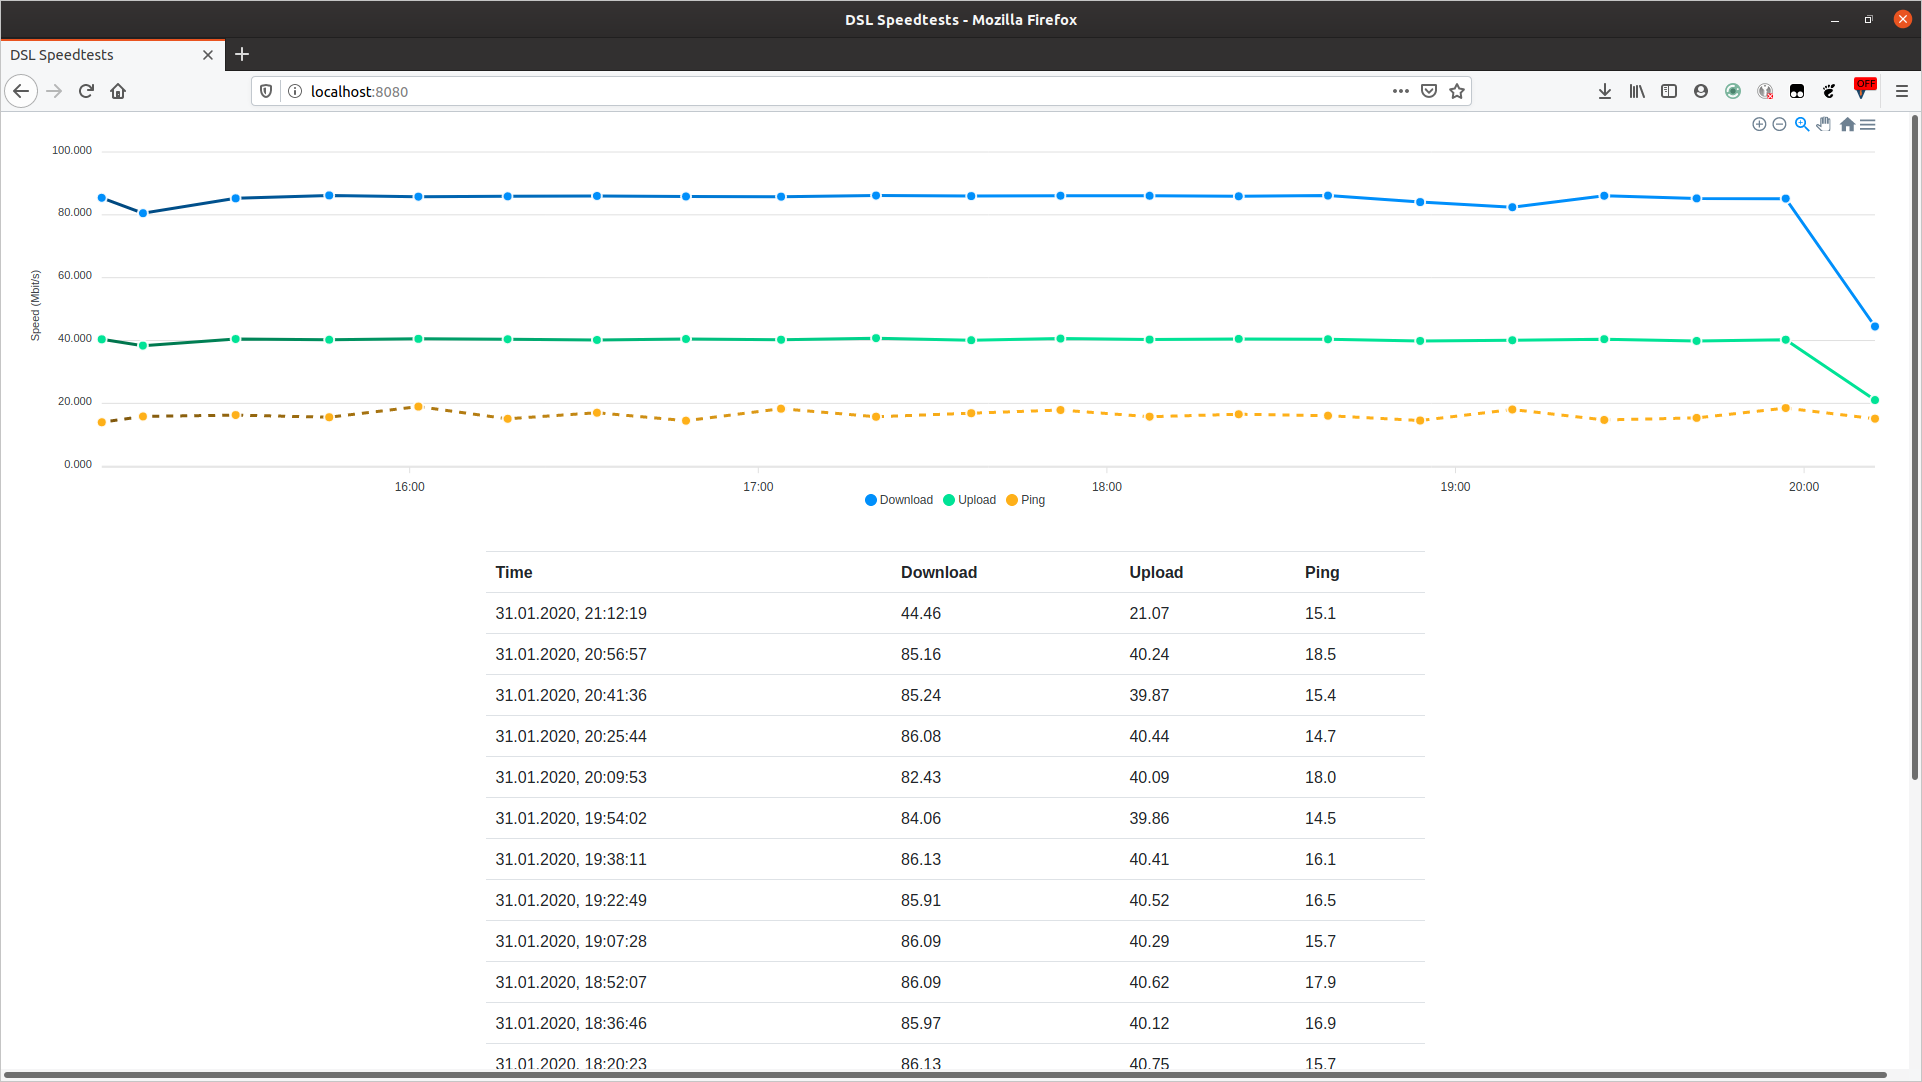Open a new tab with plus button

tap(242, 55)
